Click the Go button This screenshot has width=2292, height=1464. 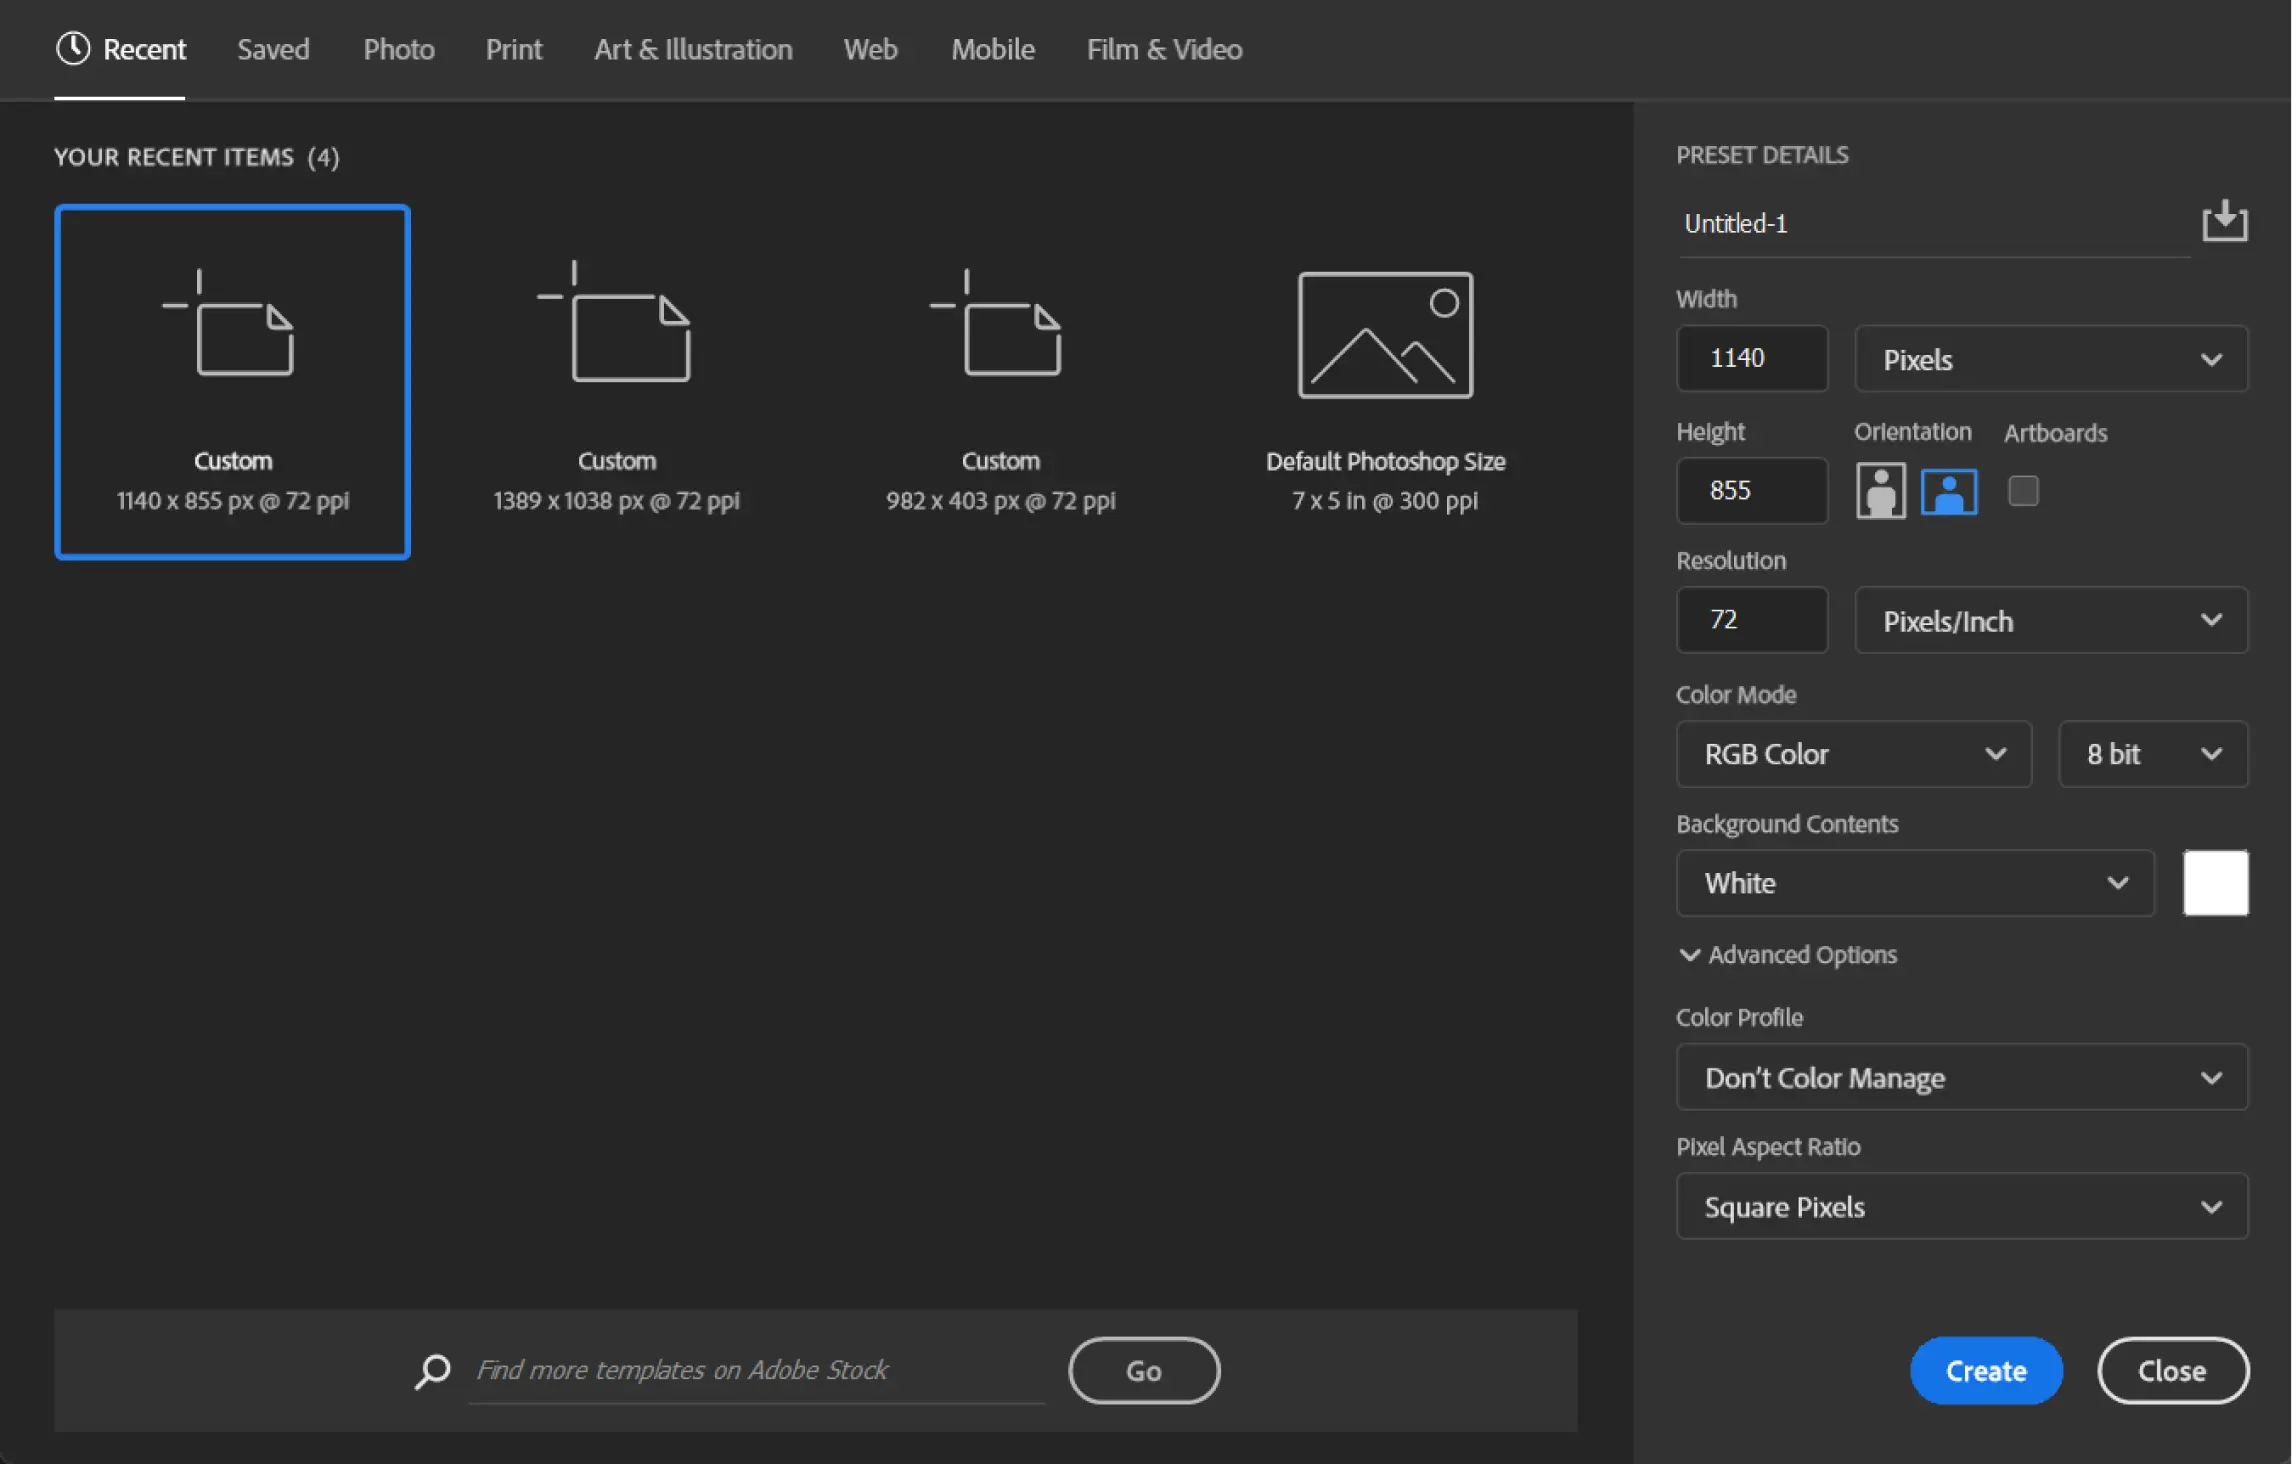pyautogui.click(x=1143, y=1370)
